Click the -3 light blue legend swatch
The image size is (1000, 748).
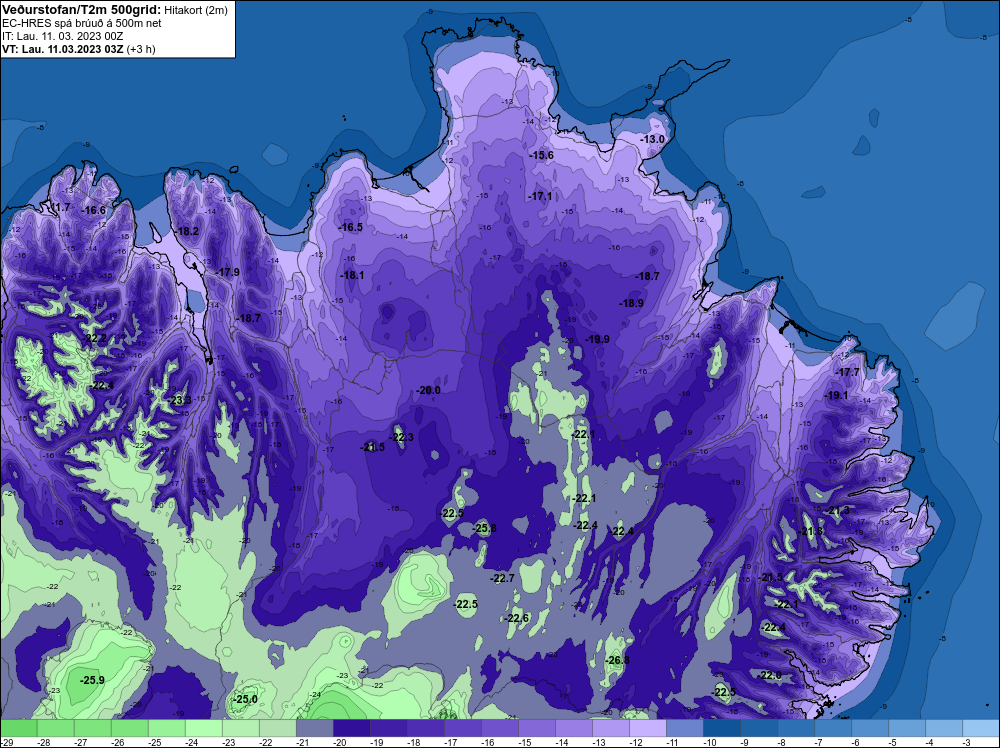pos(981,728)
